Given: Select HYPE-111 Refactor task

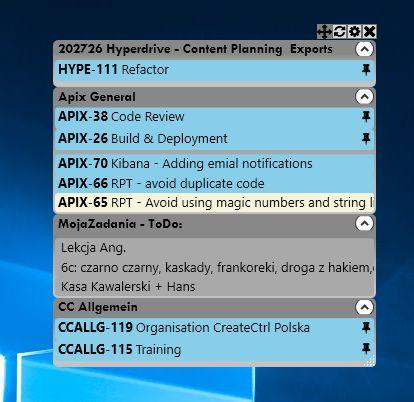Looking at the screenshot, I should click(214, 70).
